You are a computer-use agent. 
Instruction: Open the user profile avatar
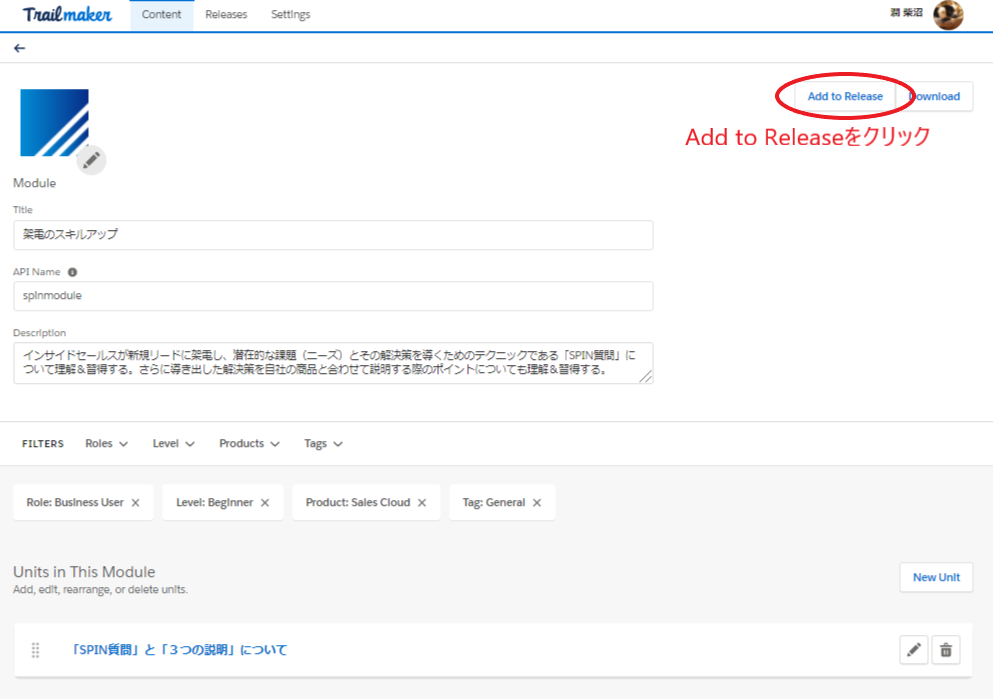click(x=947, y=15)
